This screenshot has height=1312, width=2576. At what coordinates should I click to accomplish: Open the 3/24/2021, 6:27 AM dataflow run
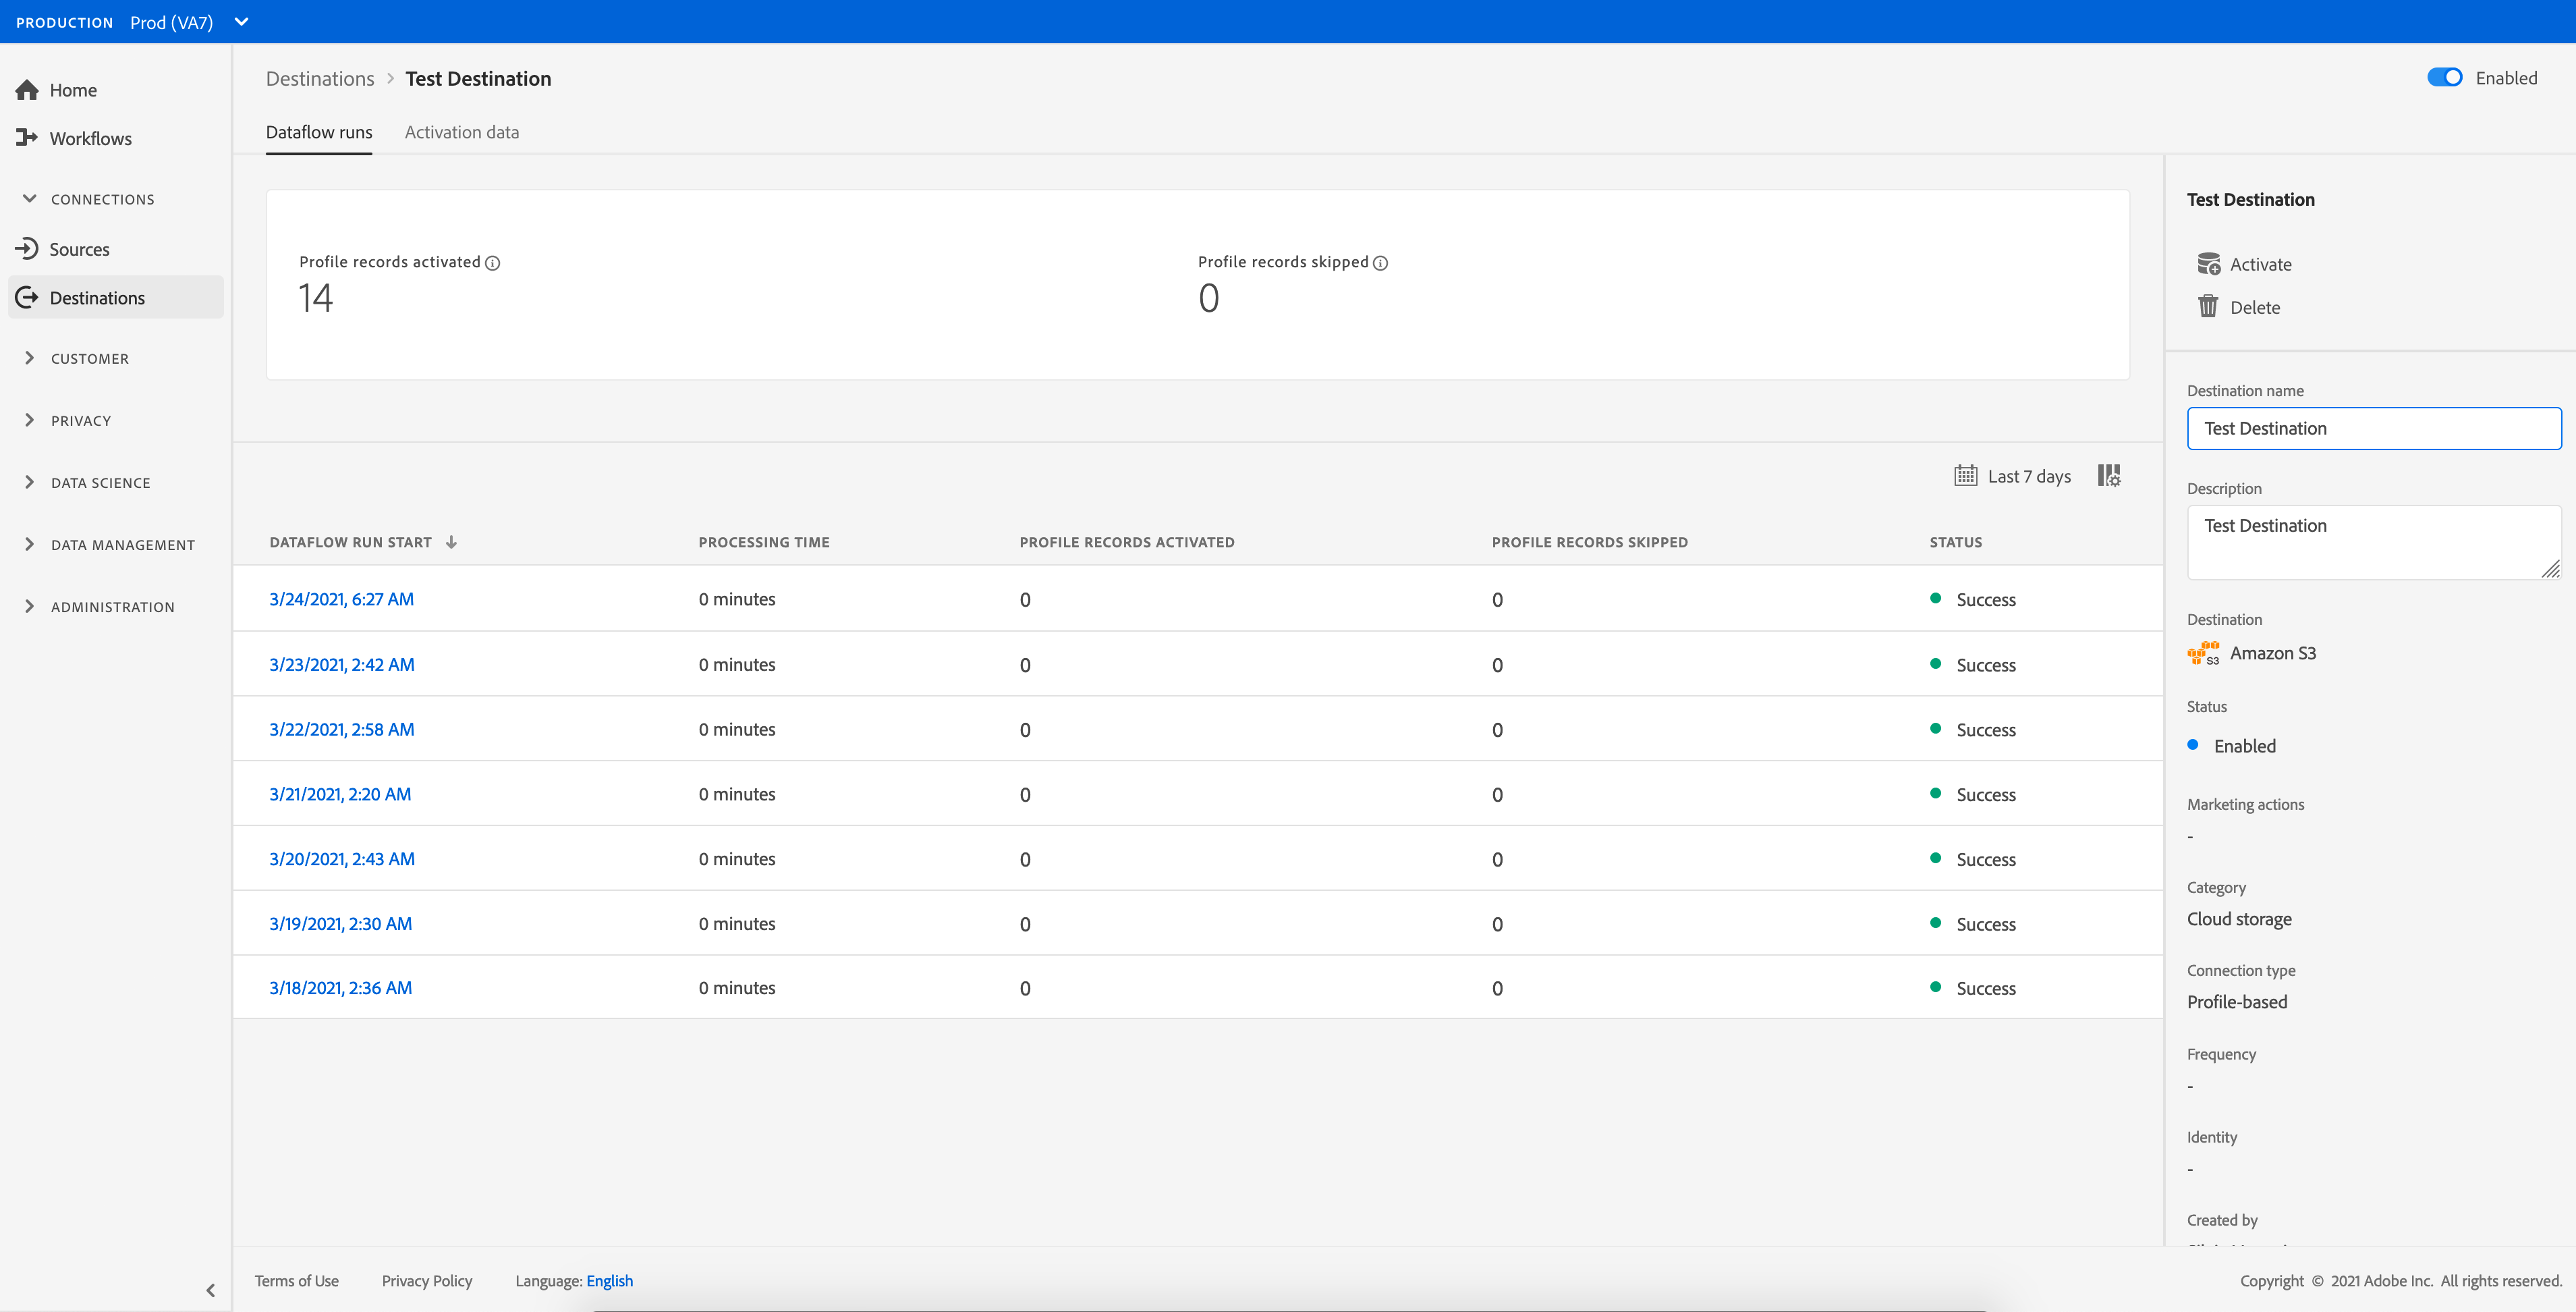[341, 599]
